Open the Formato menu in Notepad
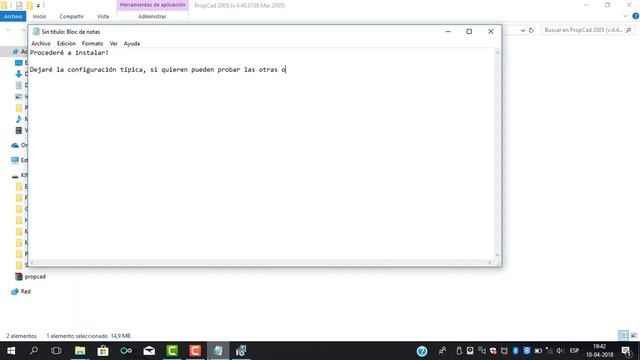This screenshot has height=360, width=640. (x=92, y=43)
